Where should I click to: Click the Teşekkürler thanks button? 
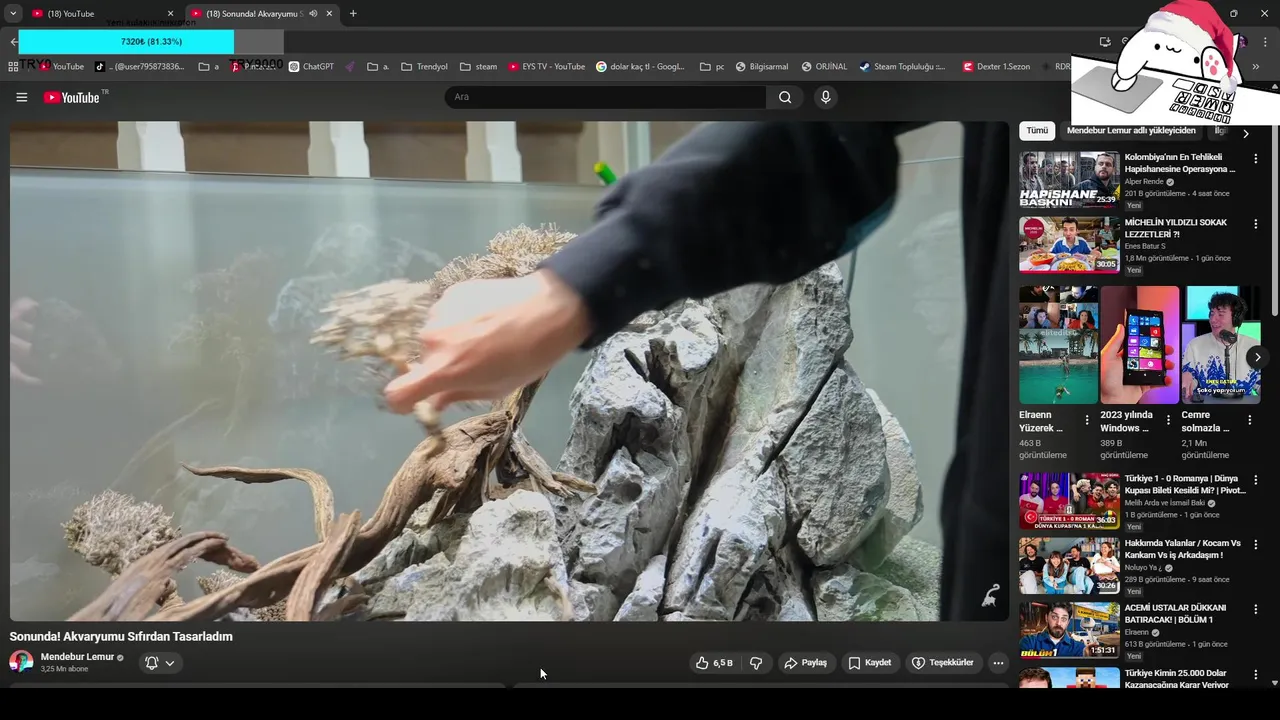coord(942,663)
